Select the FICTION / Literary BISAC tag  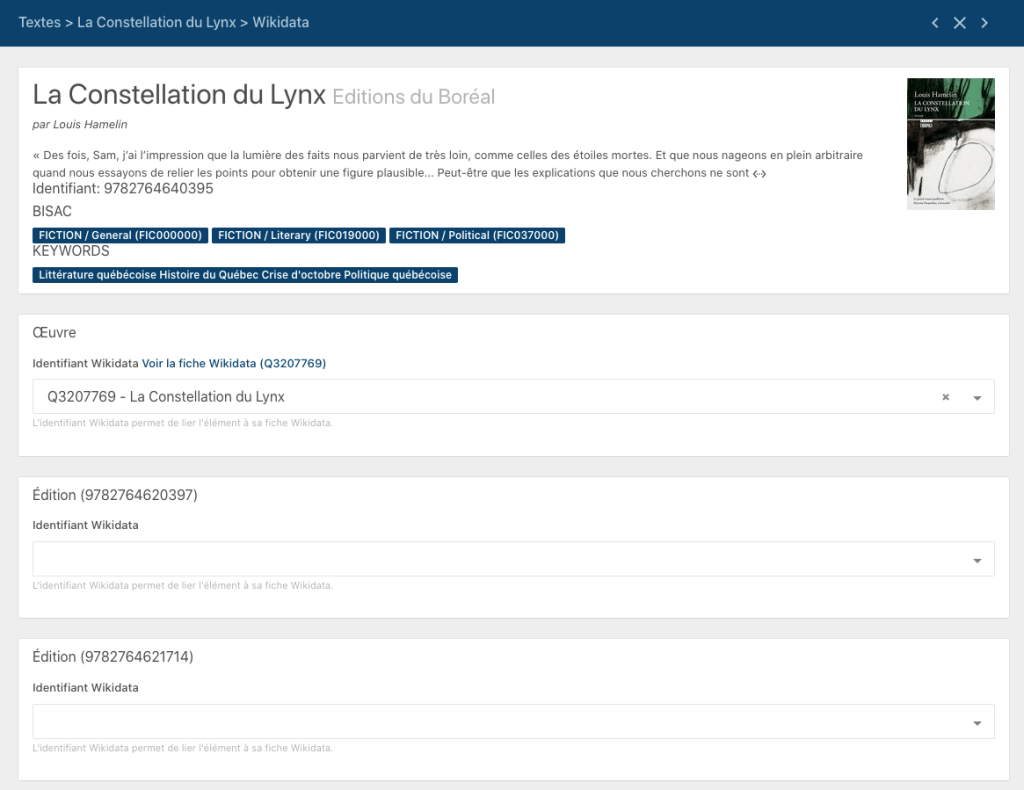(x=298, y=236)
